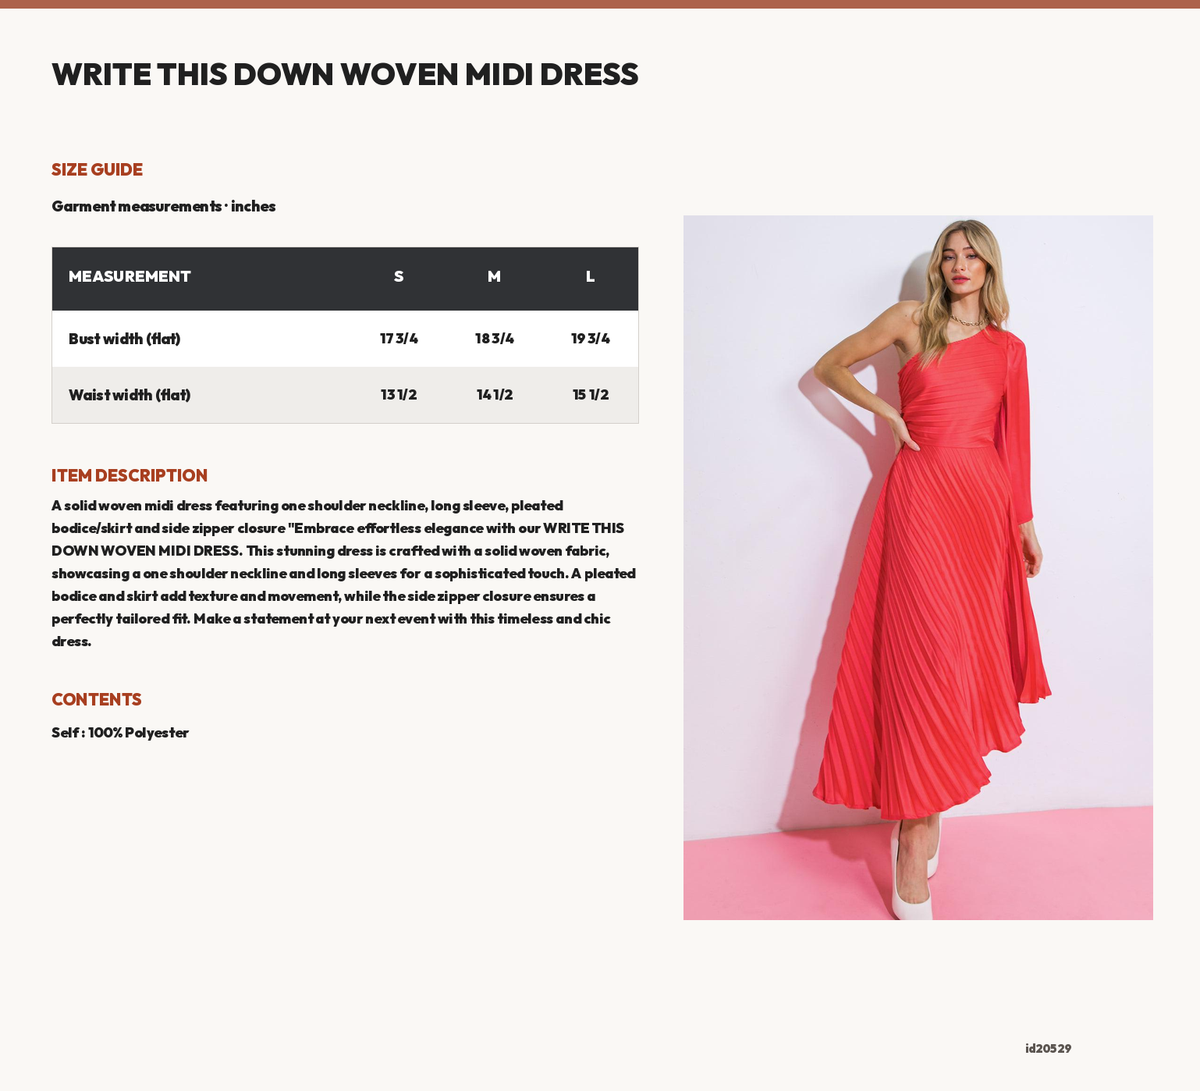Click the bust value 18 3/4
The height and width of the screenshot is (1091, 1200).
[x=494, y=339]
